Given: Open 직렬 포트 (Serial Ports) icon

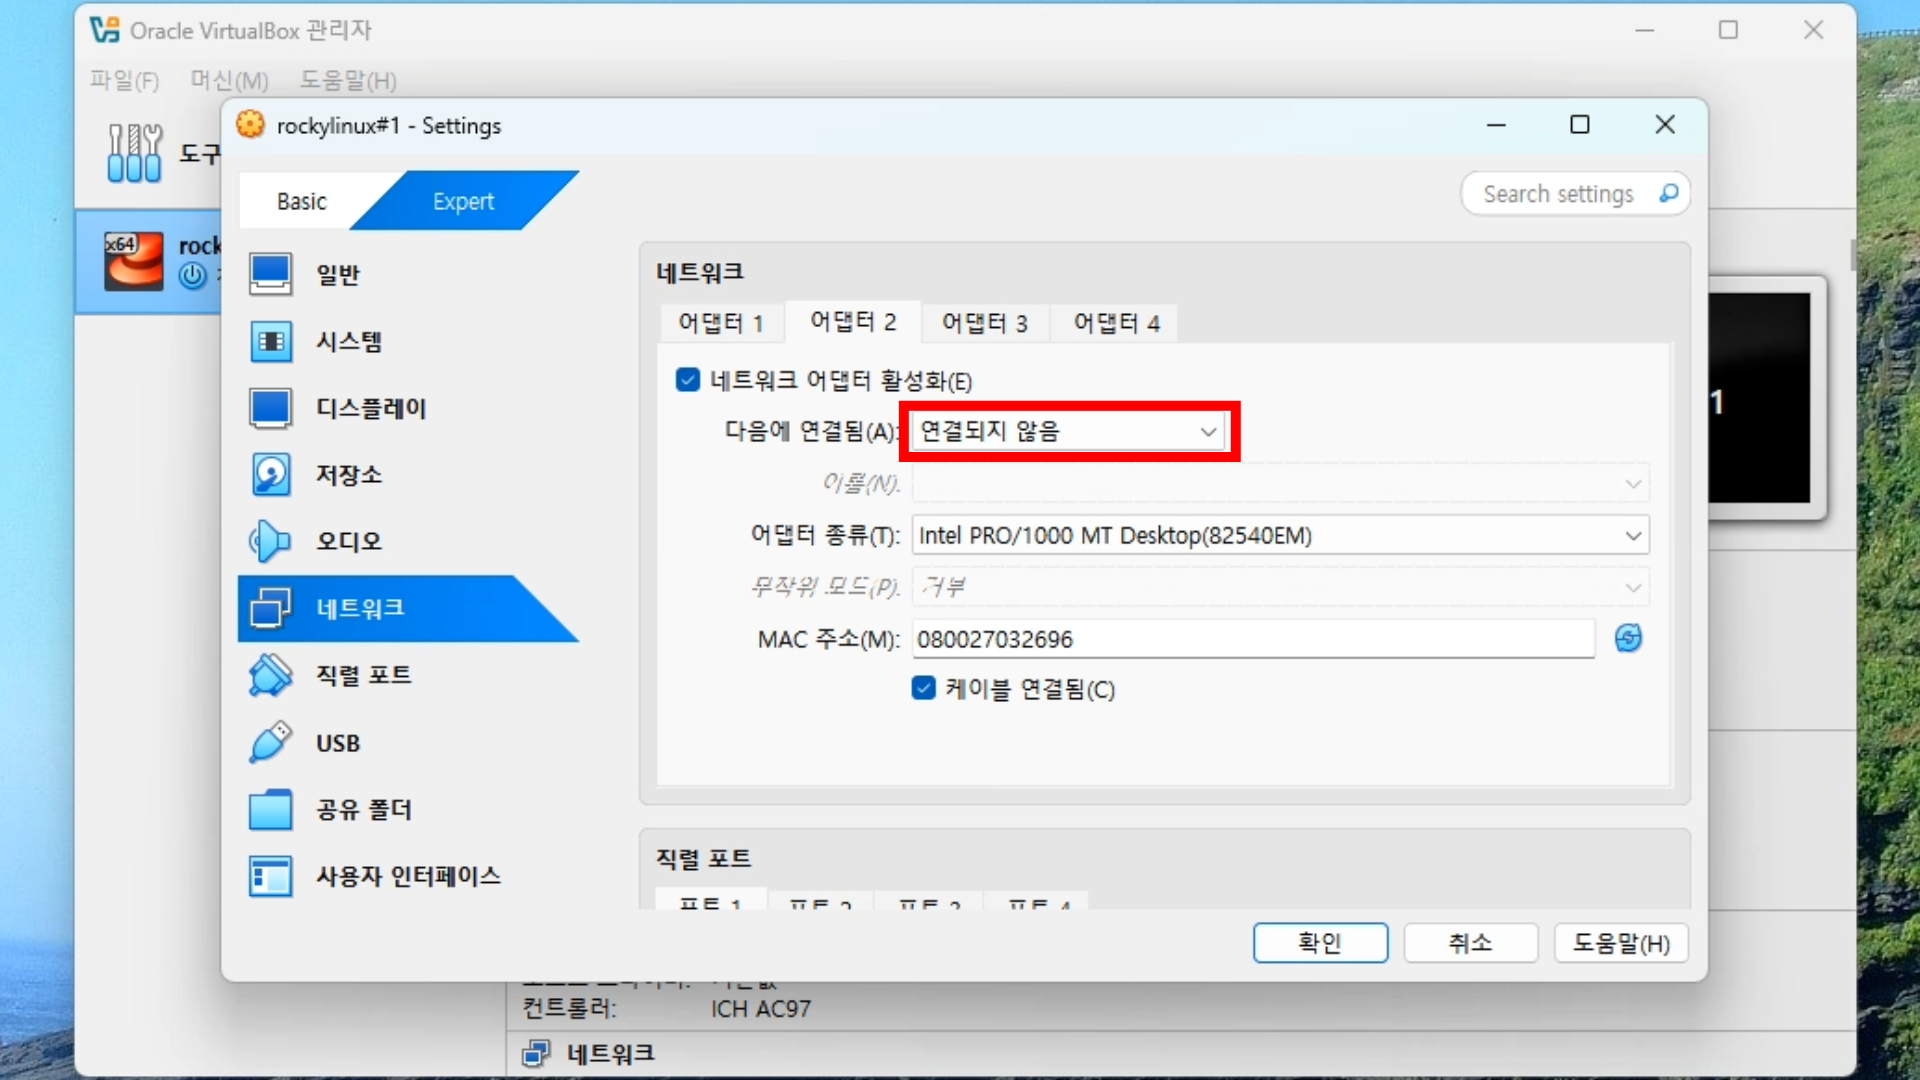Looking at the screenshot, I should 271,675.
